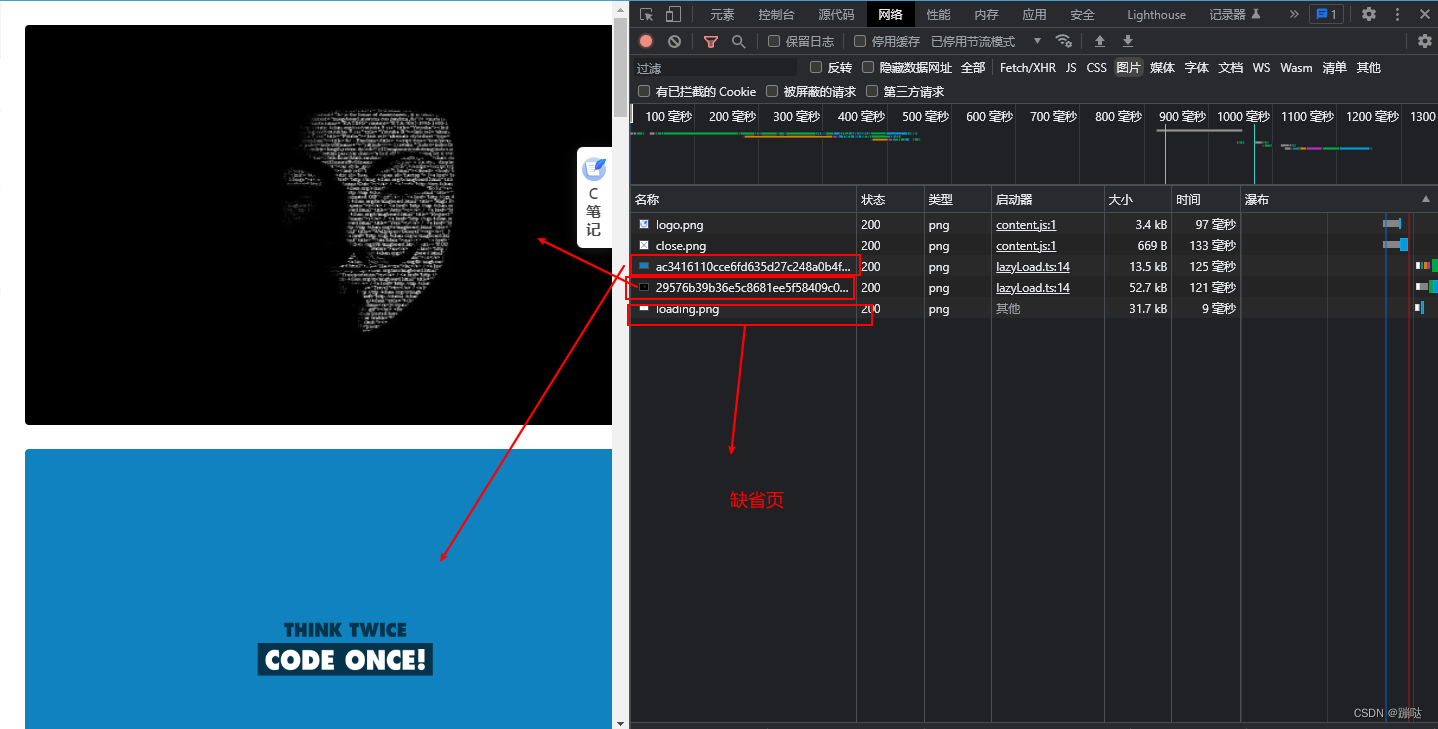This screenshot has width=1438, height=729.
Task: Open the network panel settings gear
Action: (1425, 41)
